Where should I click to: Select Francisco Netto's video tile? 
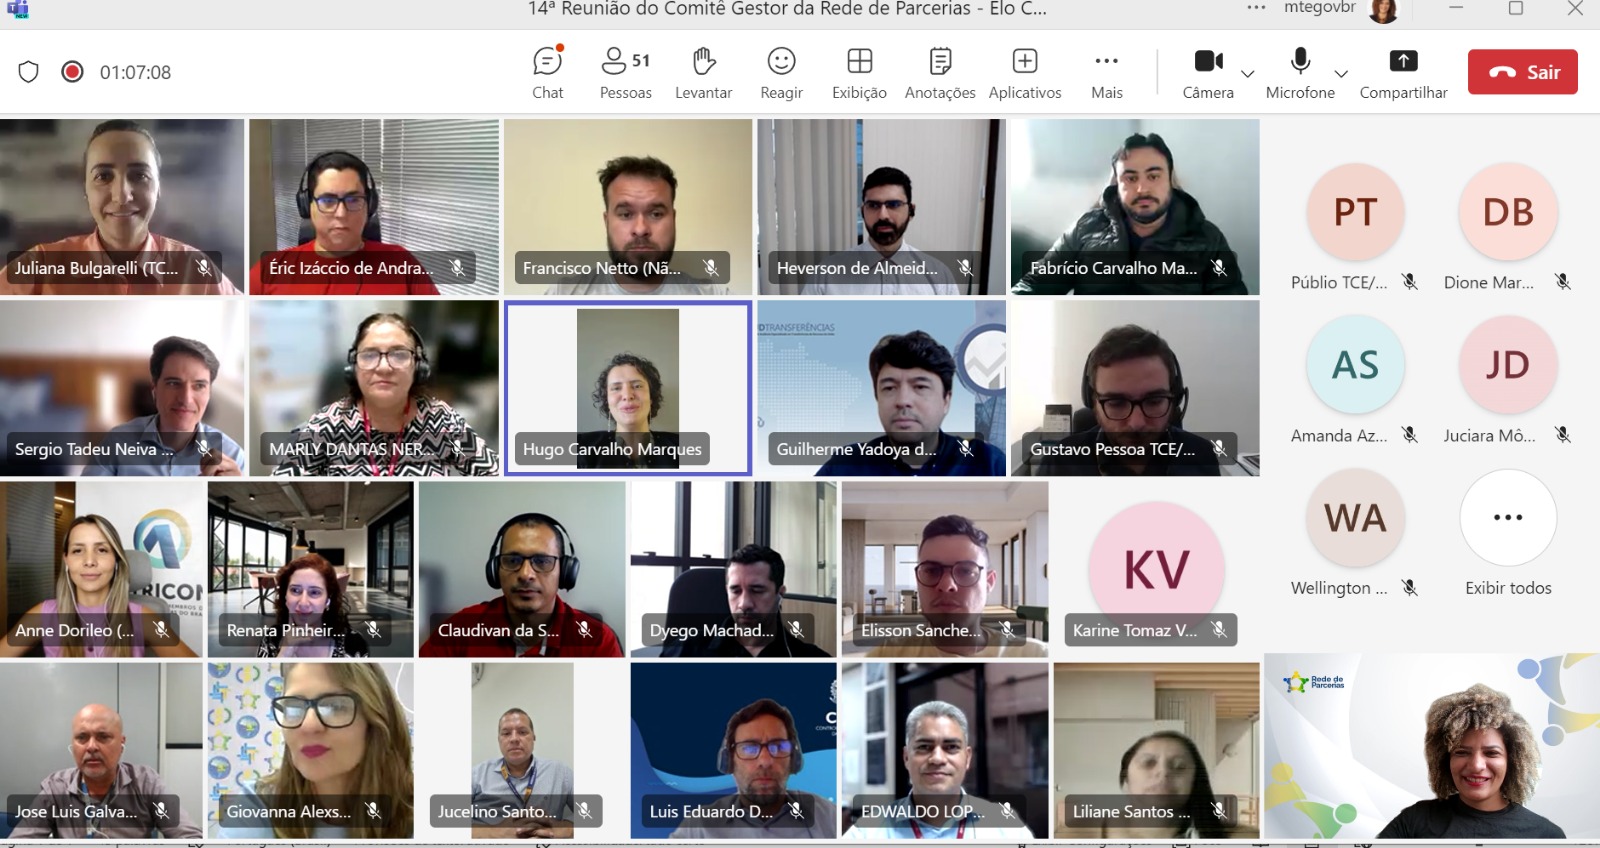pyautogui.click(x=628, y=207)
